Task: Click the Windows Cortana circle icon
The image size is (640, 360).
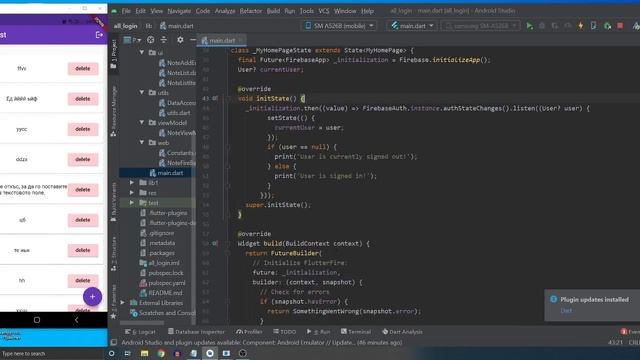Action: point(111,353)
